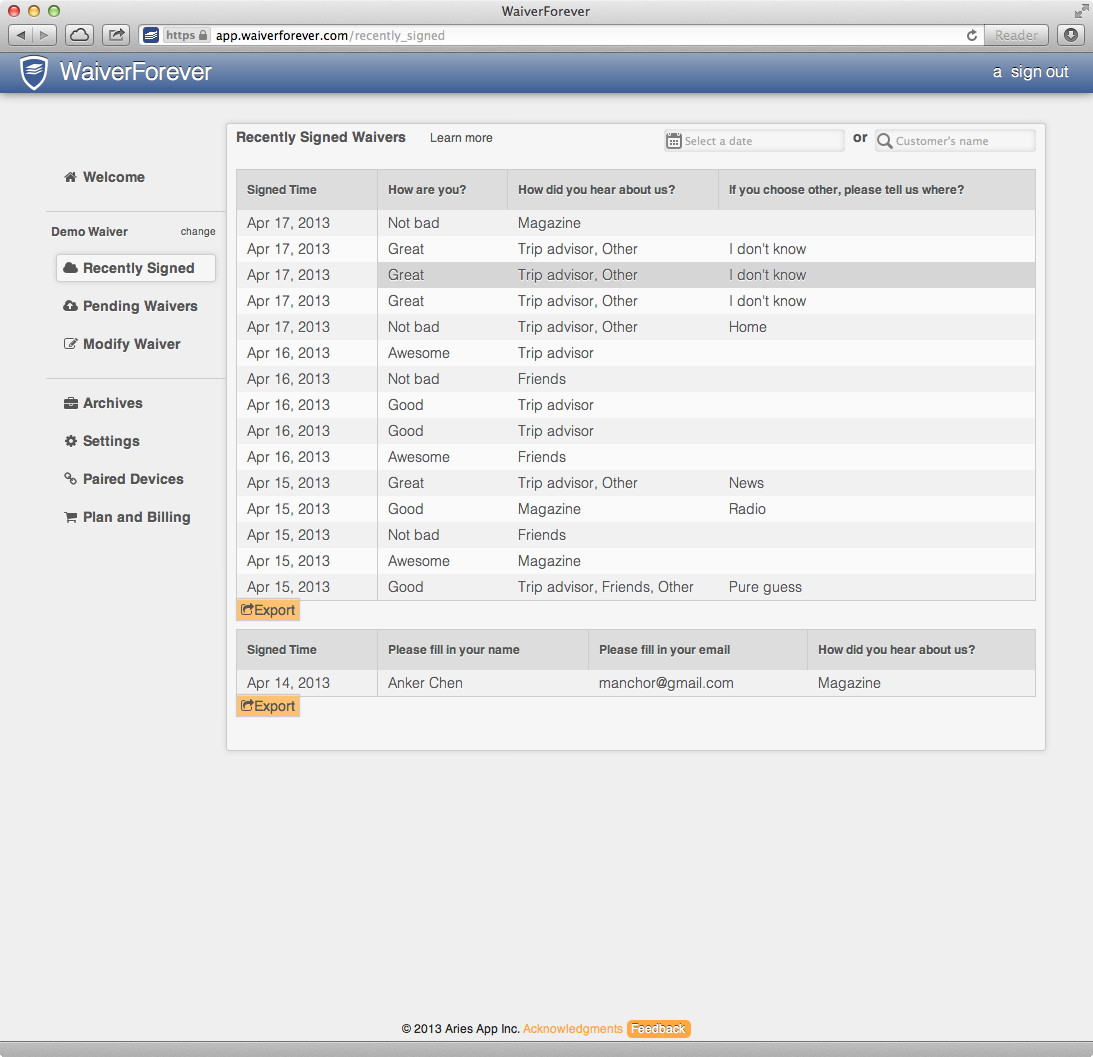Click the browser address bar URL
Screen dimensions: 1093x1057
(x=330, y=35)
